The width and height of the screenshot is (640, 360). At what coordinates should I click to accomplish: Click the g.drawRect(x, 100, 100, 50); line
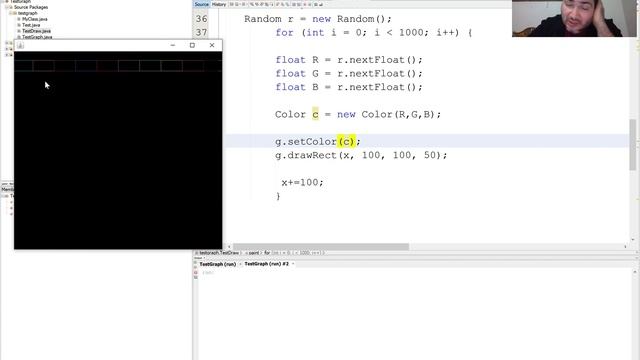(x=361, y=155)
